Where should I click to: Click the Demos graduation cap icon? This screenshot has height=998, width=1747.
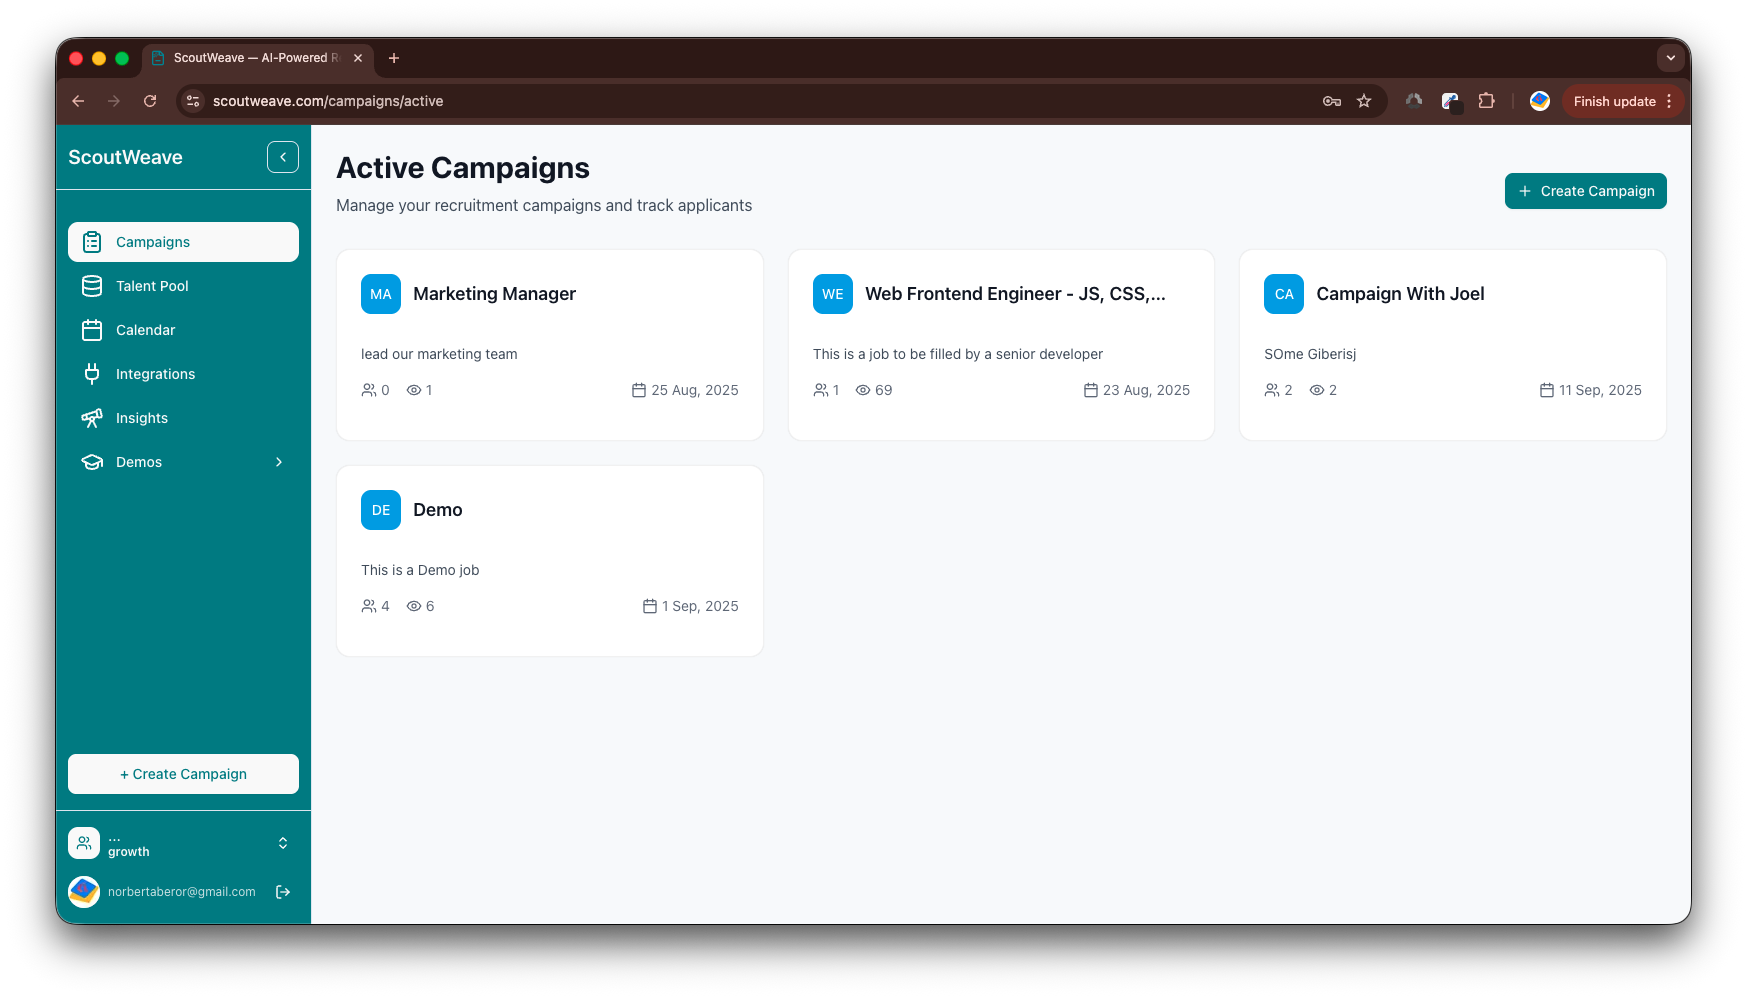[x=92, y=462]
